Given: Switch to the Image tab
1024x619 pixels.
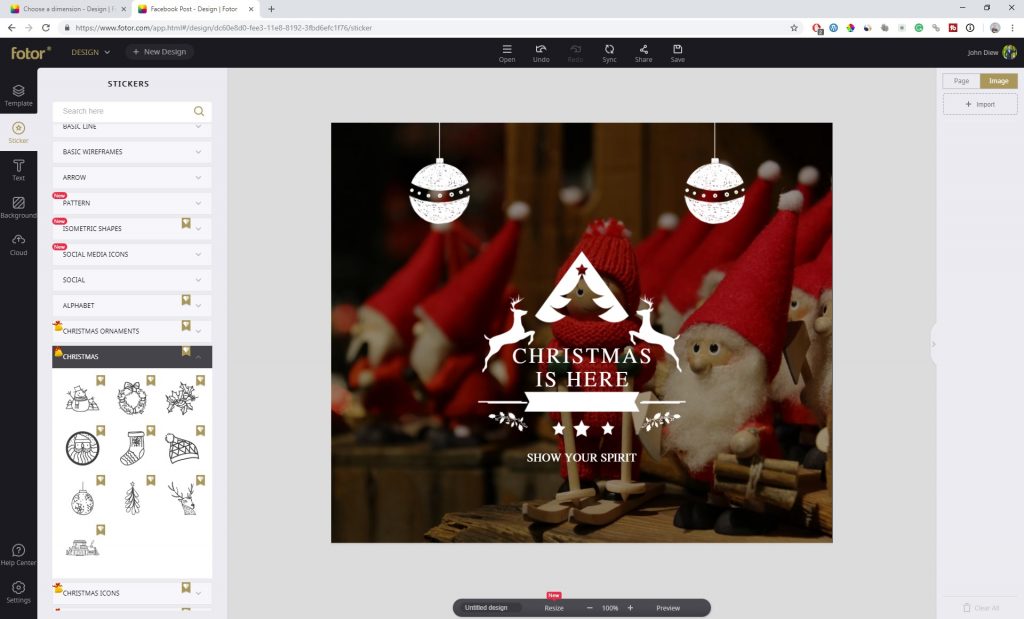Looking at the screenshot, I should 999,81.
